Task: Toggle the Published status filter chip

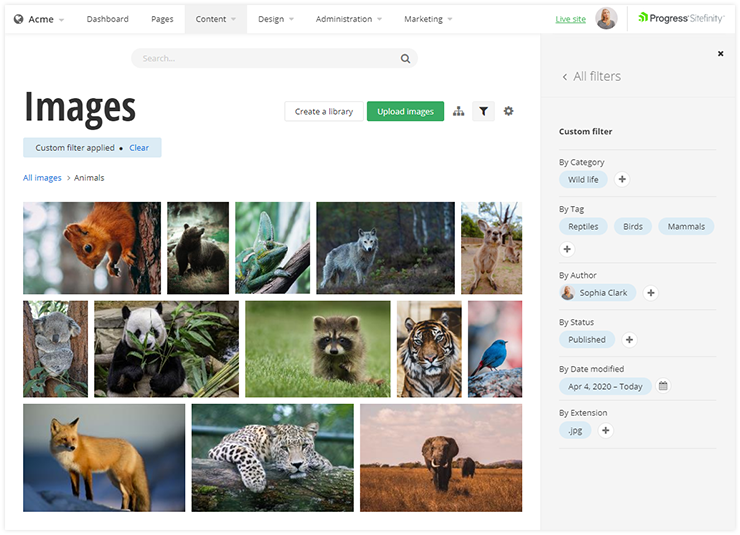Action: point(587,340)
